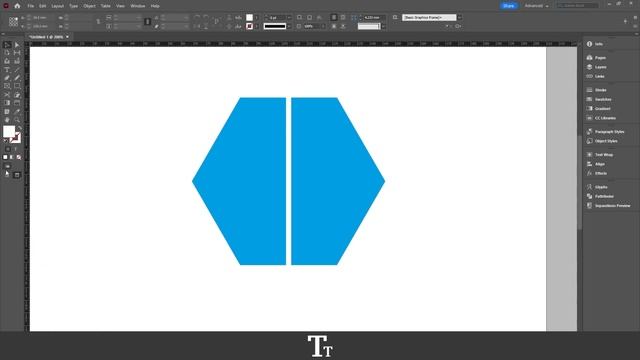Swap fill and stroke arrow icon

click(19, 128)
